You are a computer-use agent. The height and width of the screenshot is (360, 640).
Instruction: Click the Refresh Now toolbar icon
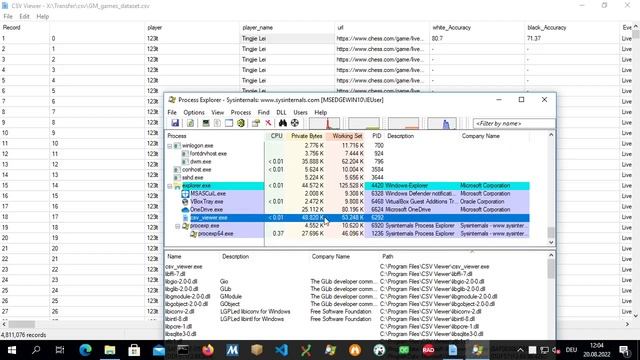pyautogui.click(x=190, y=123)
